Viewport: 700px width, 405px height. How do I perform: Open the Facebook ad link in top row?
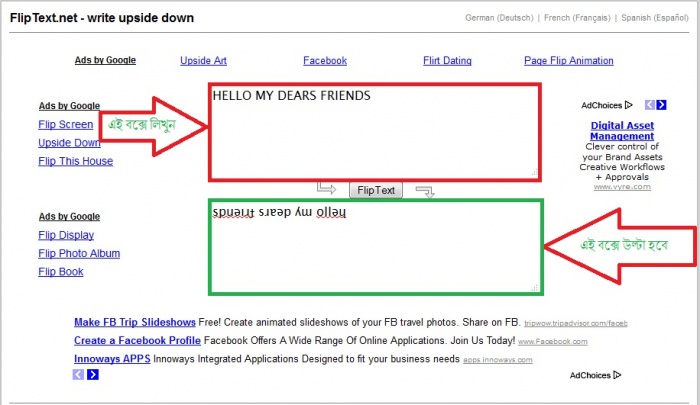tap(325, 61)
